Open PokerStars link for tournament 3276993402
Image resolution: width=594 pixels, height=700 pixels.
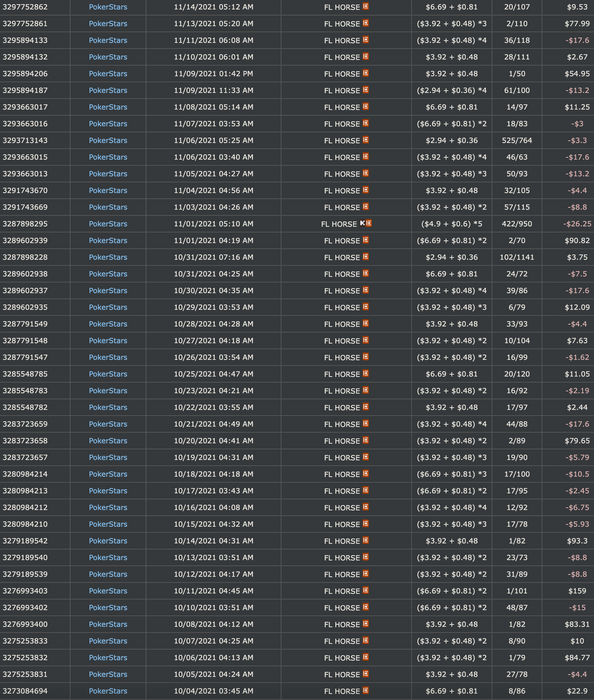pyautogui.click(x=108, y=608)
